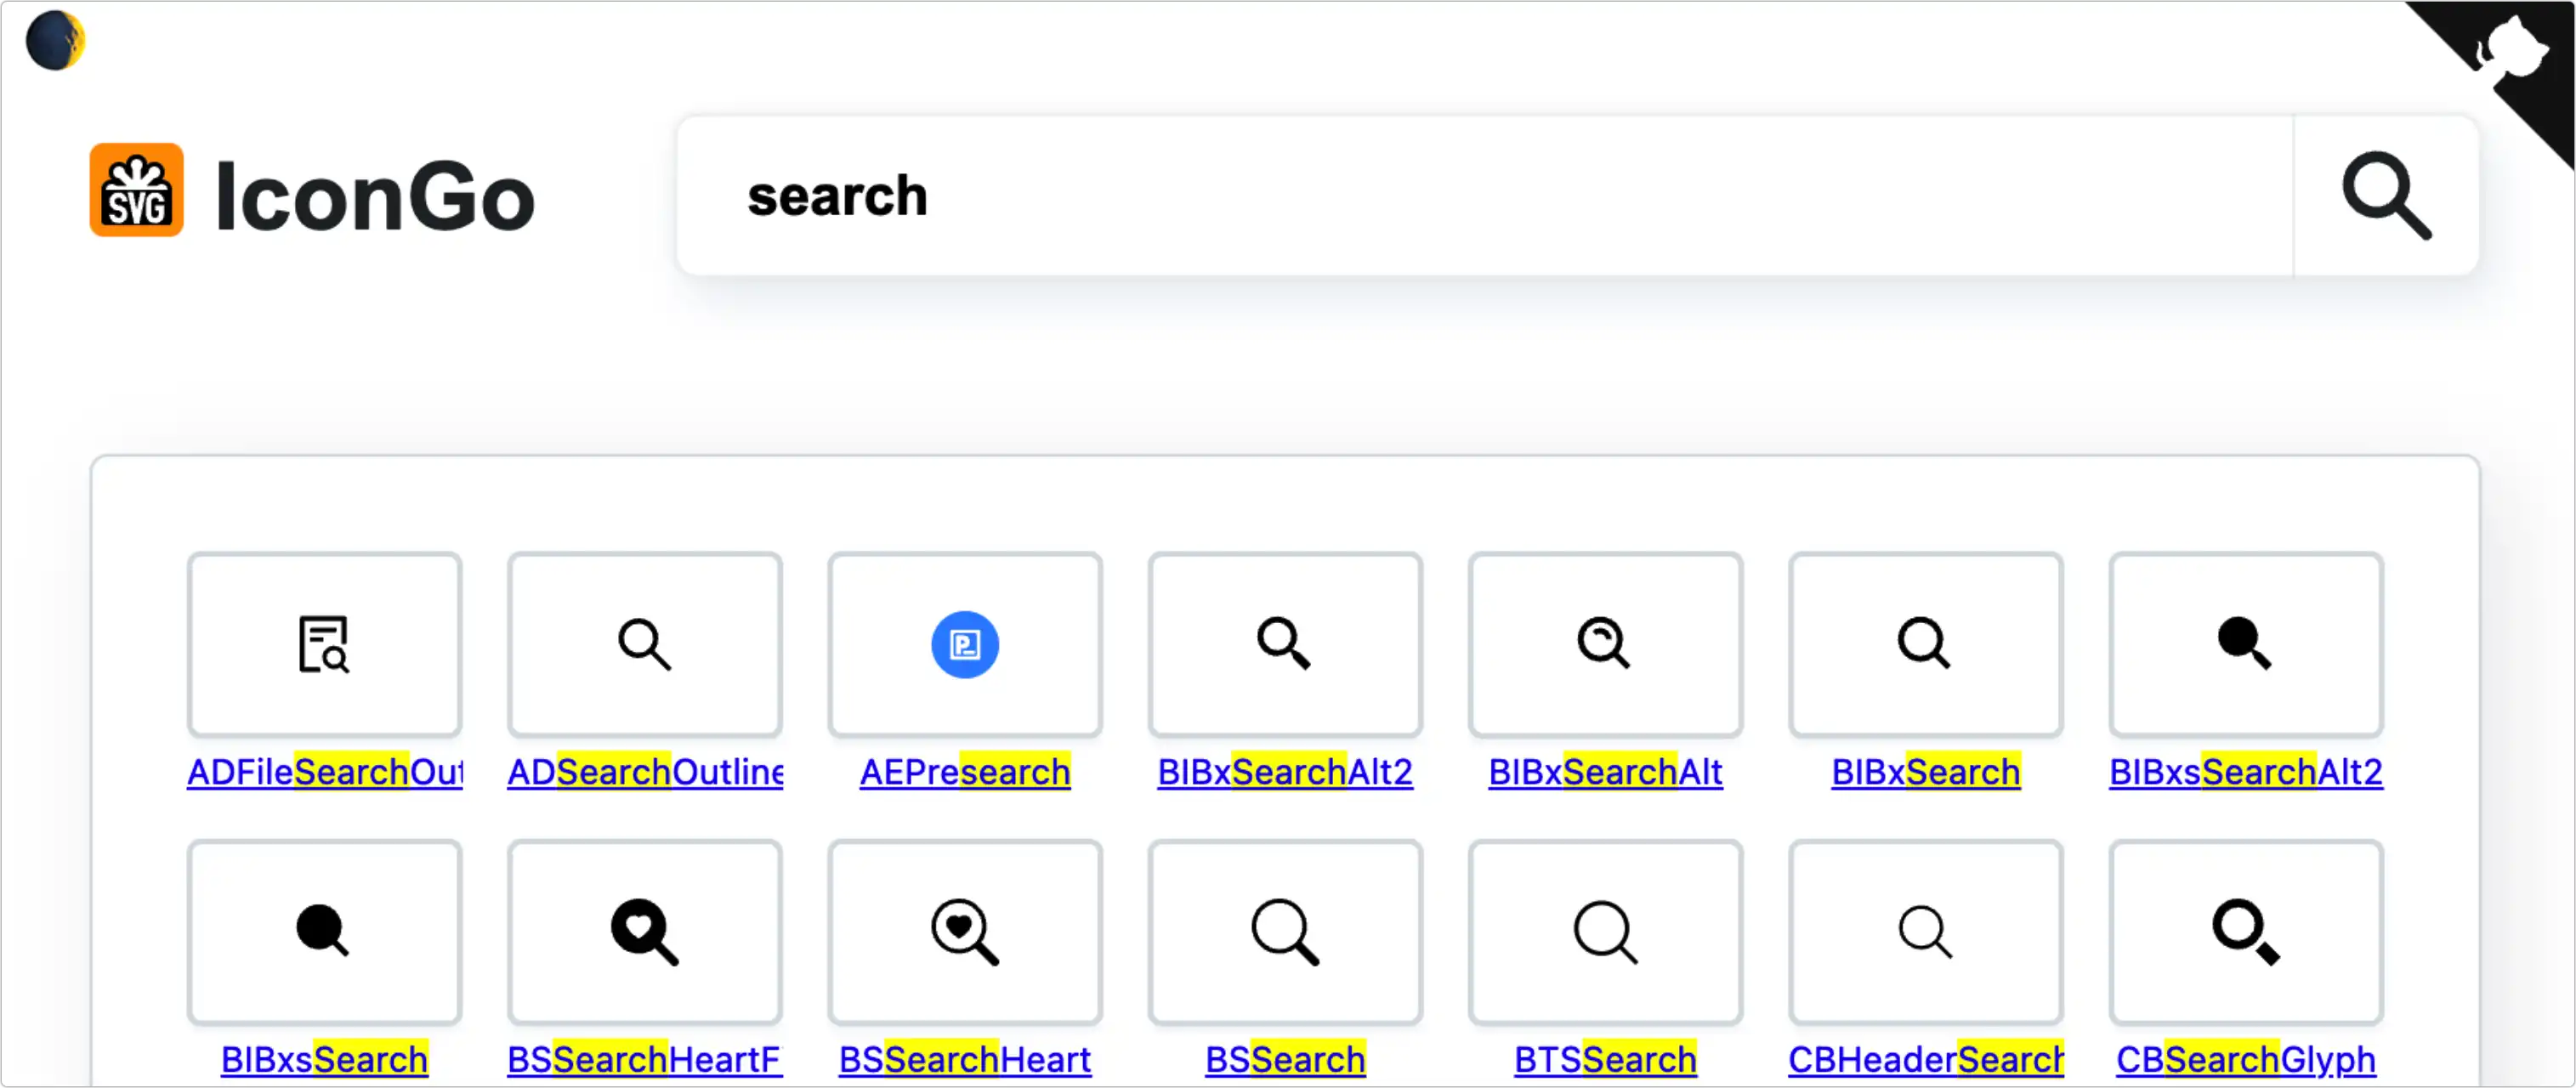Pick the blue AEPresearch icon tile
Image resolution: width=2576 pixels, height=1088 pixels.
coord(965,645)
